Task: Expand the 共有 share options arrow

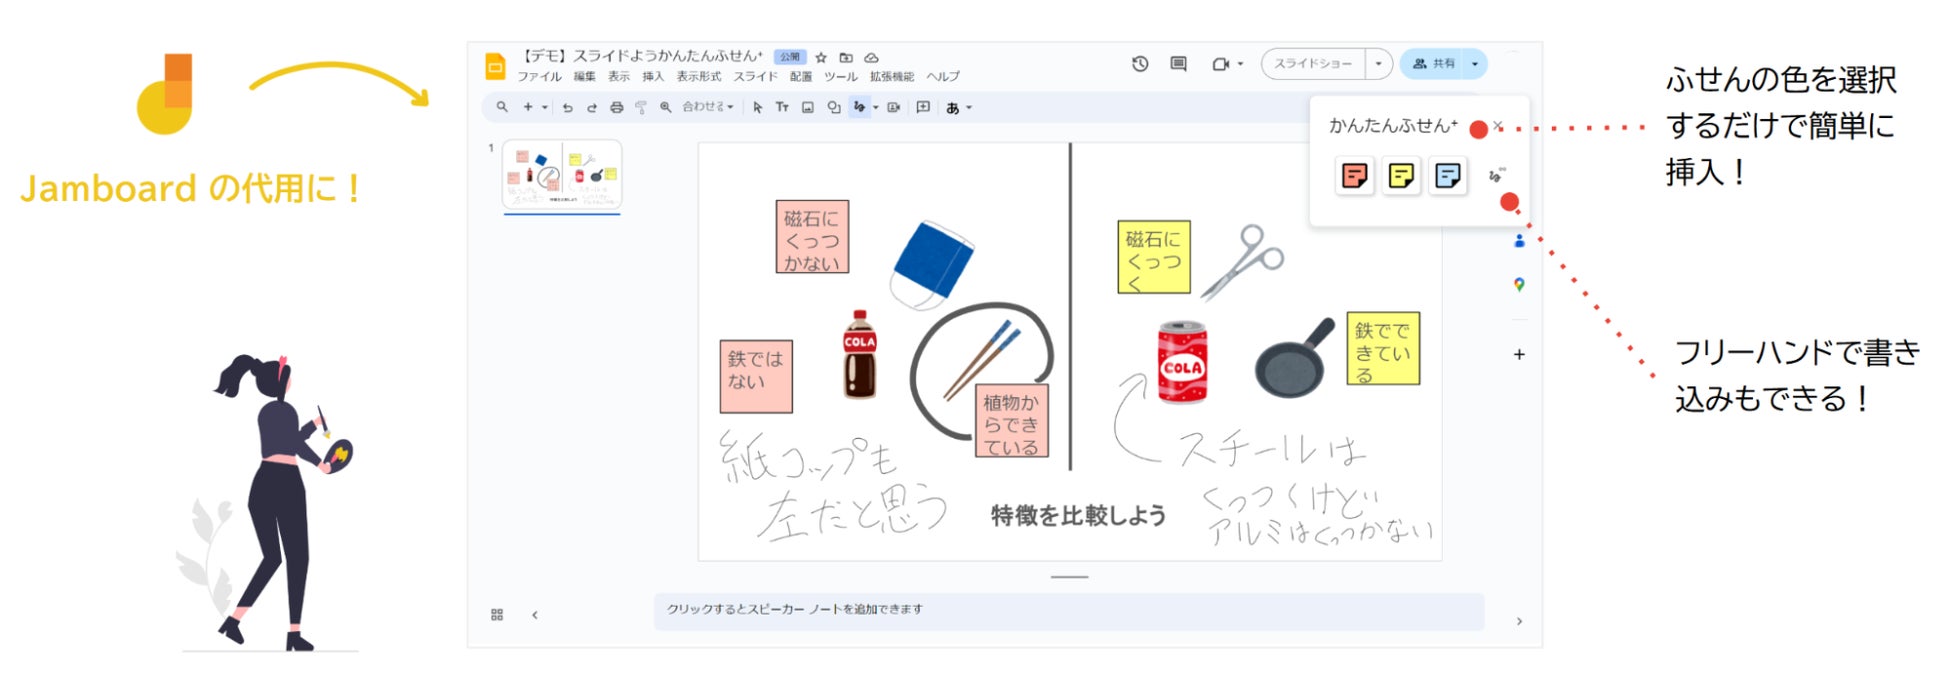Action: 1474,64
